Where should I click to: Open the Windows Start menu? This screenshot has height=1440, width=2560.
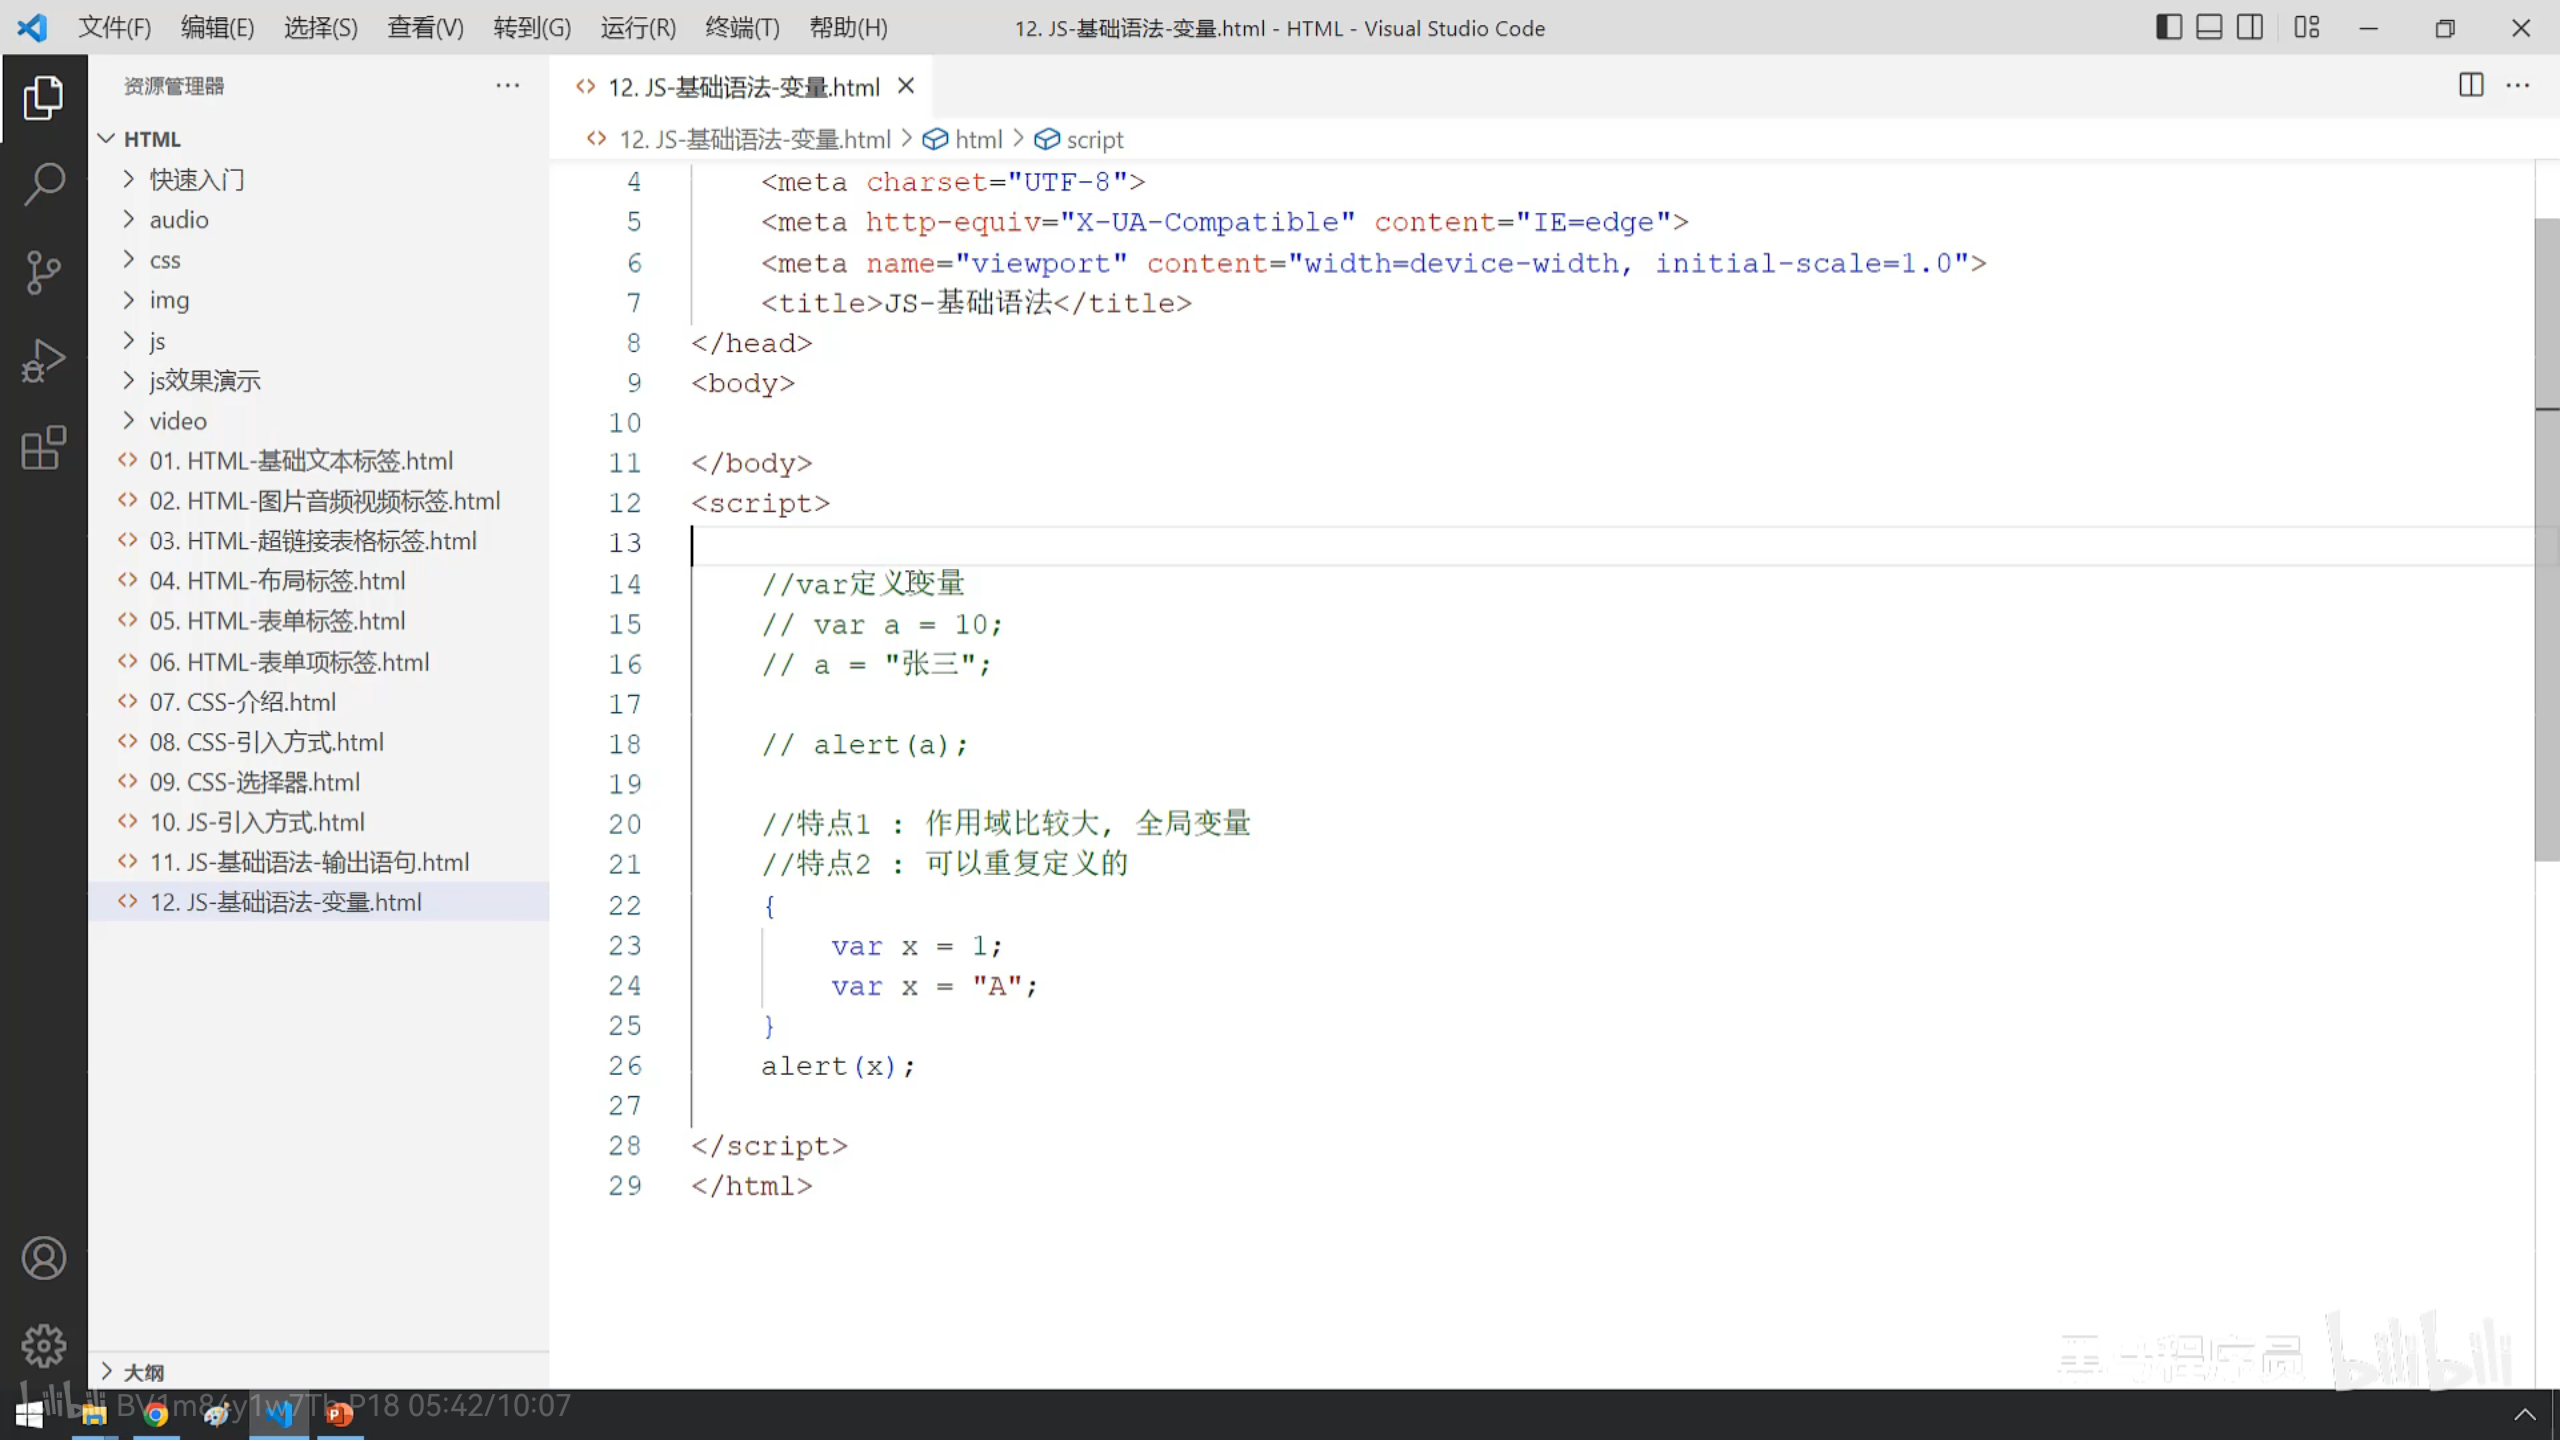click(30, 1414)
